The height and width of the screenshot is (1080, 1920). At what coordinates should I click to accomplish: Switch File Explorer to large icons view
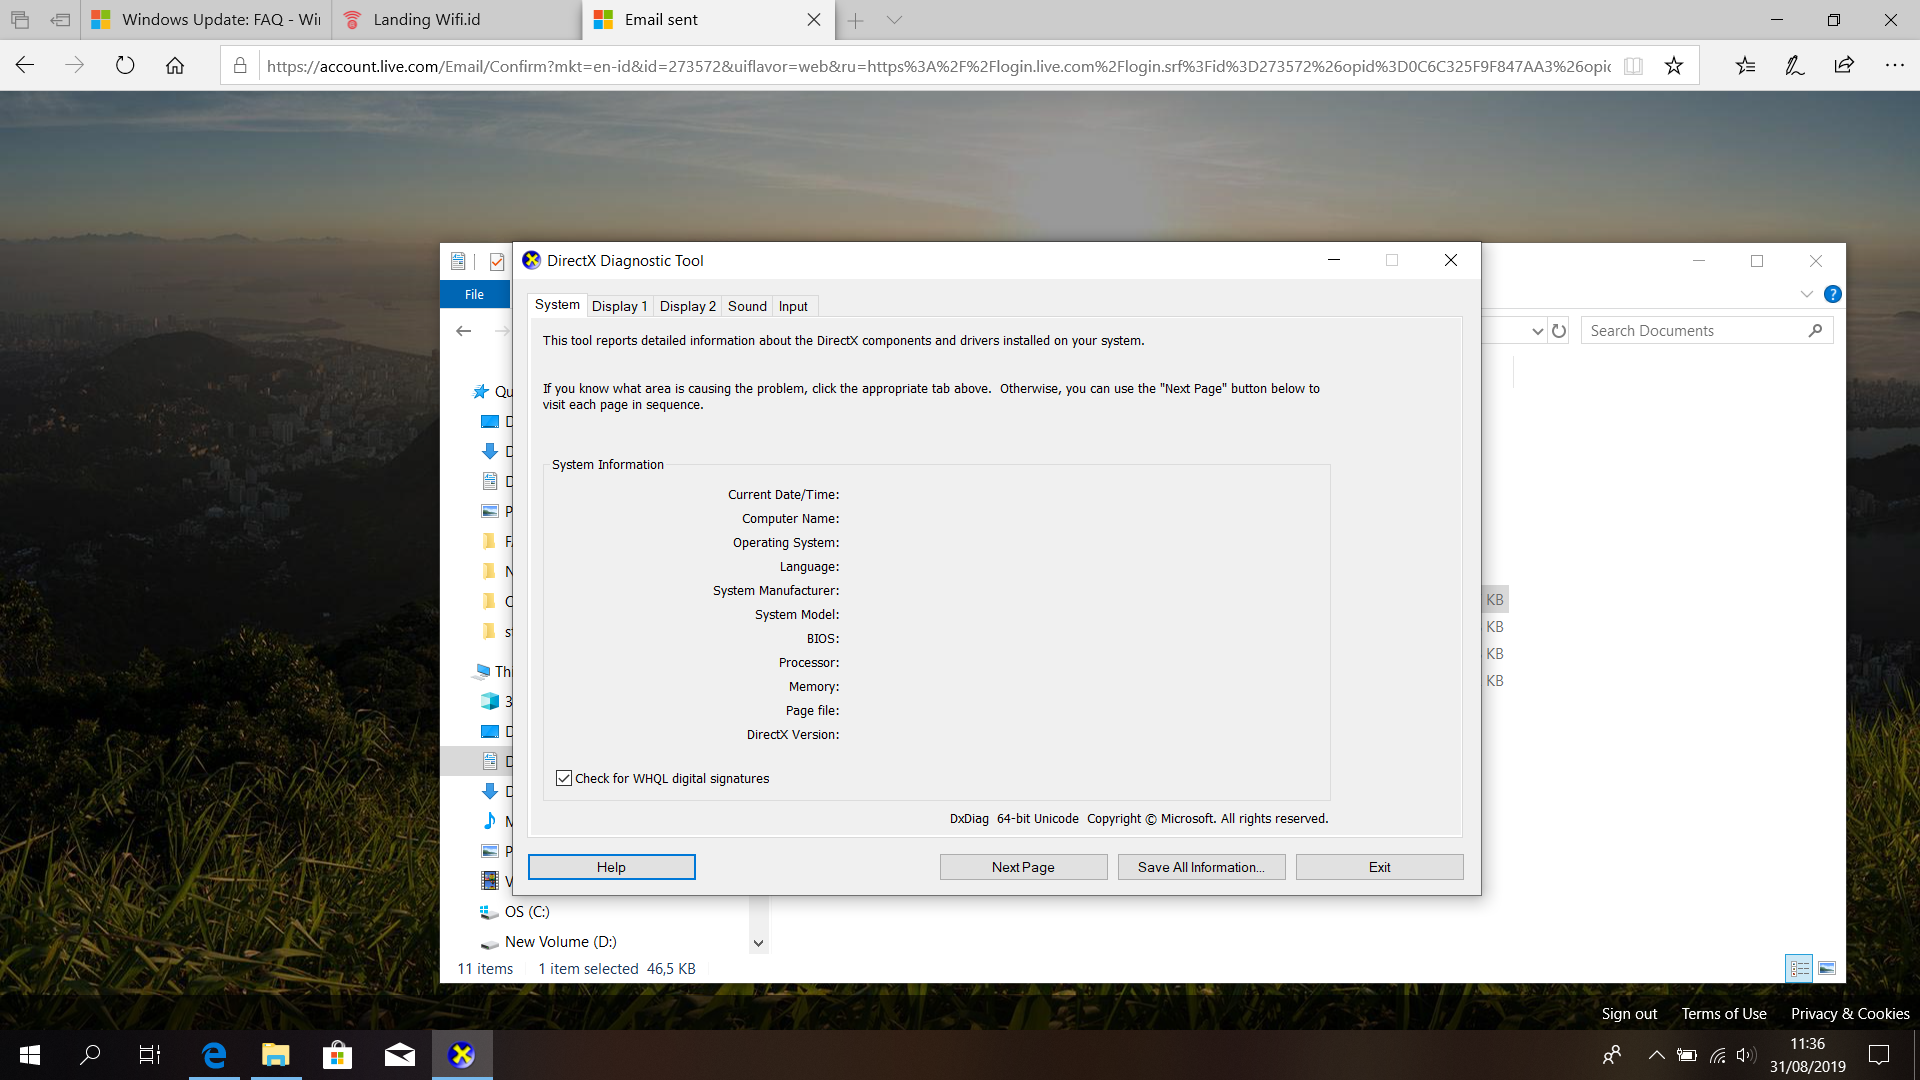pos(1827,968)
